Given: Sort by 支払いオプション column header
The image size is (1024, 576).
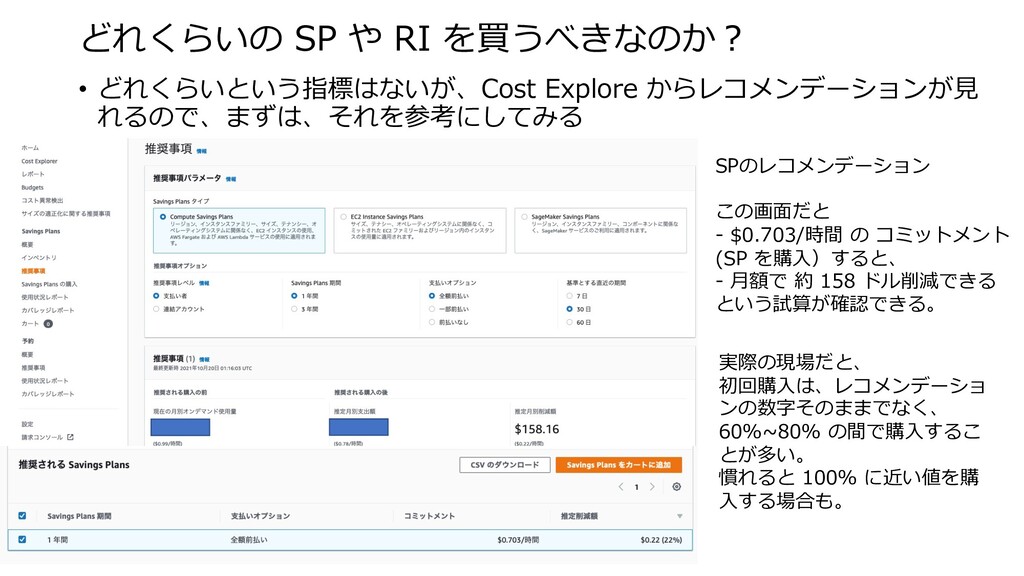Looking at the screenshot, I should point(260,516).
